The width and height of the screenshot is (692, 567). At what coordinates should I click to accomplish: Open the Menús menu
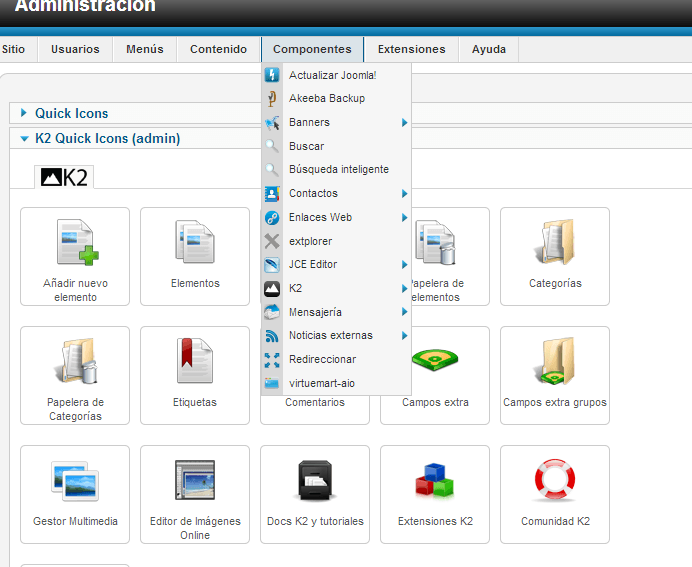(145, 49)
